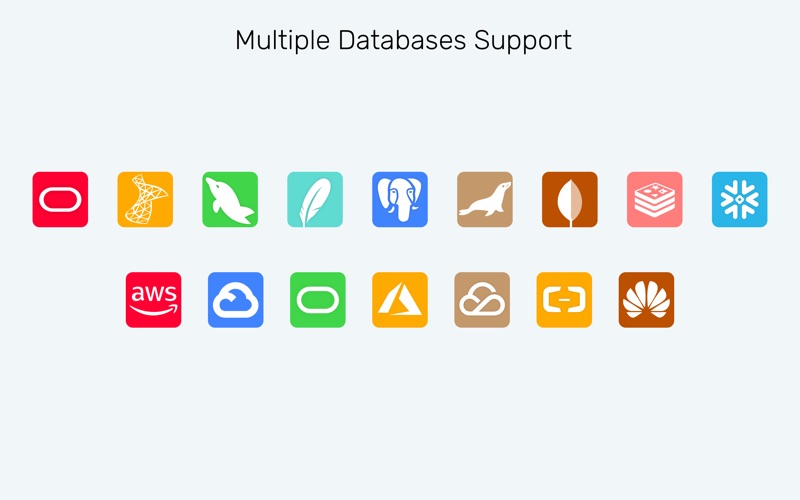The height and width of the screenshot is (500, 800).
Task: Choose the brown MongoDB leaf icon
Action: pyautogui.click(x=570, y=199)
